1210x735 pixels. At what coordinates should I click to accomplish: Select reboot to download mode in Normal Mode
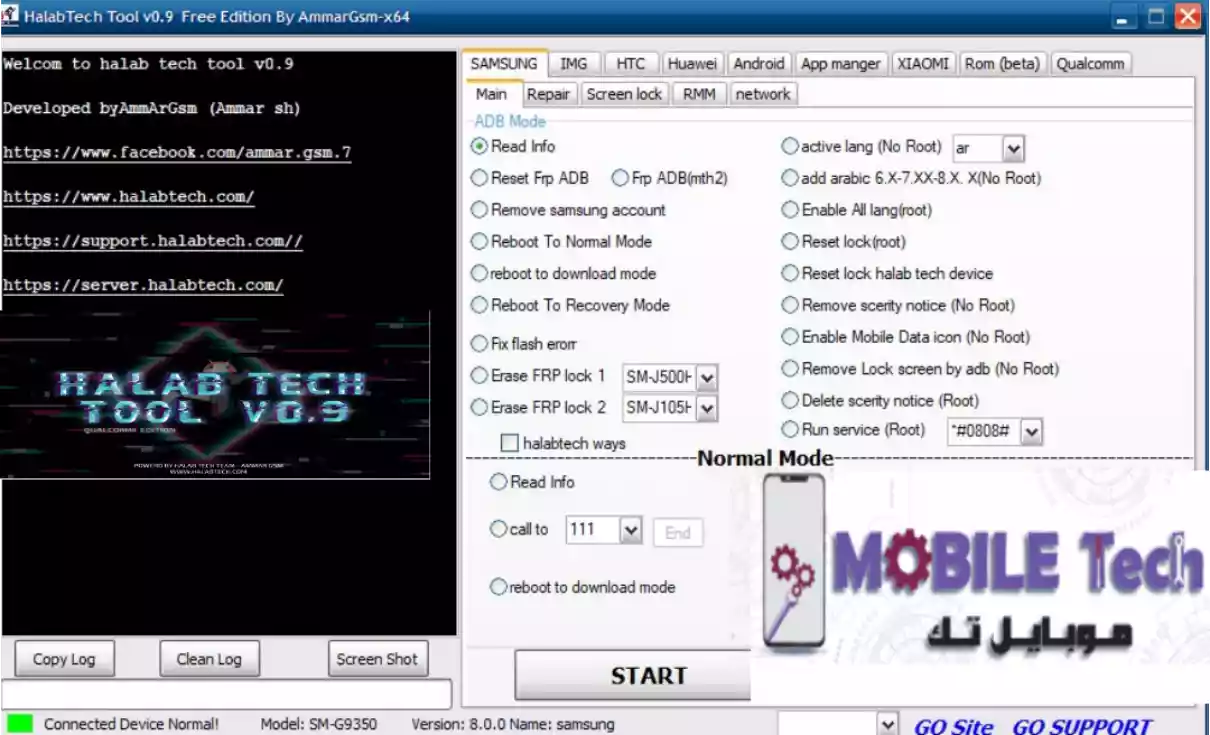click(x=583, y=587)
